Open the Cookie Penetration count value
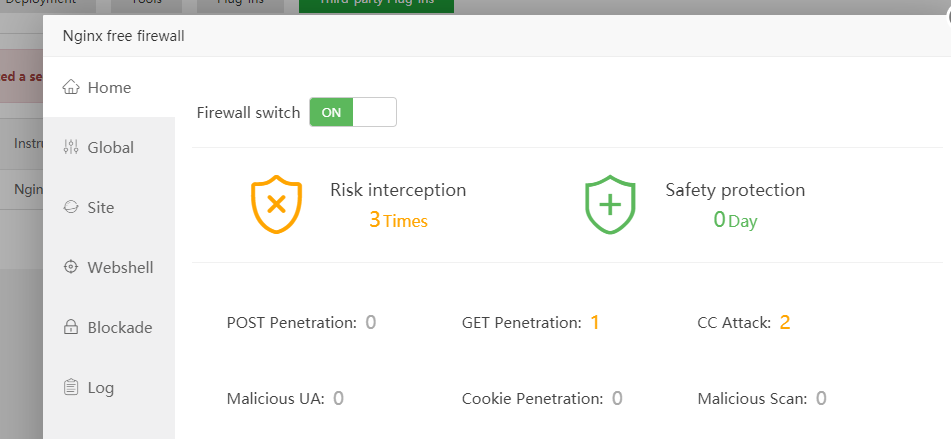Viewport: 951px width, 439px height. tap(617, 398)
